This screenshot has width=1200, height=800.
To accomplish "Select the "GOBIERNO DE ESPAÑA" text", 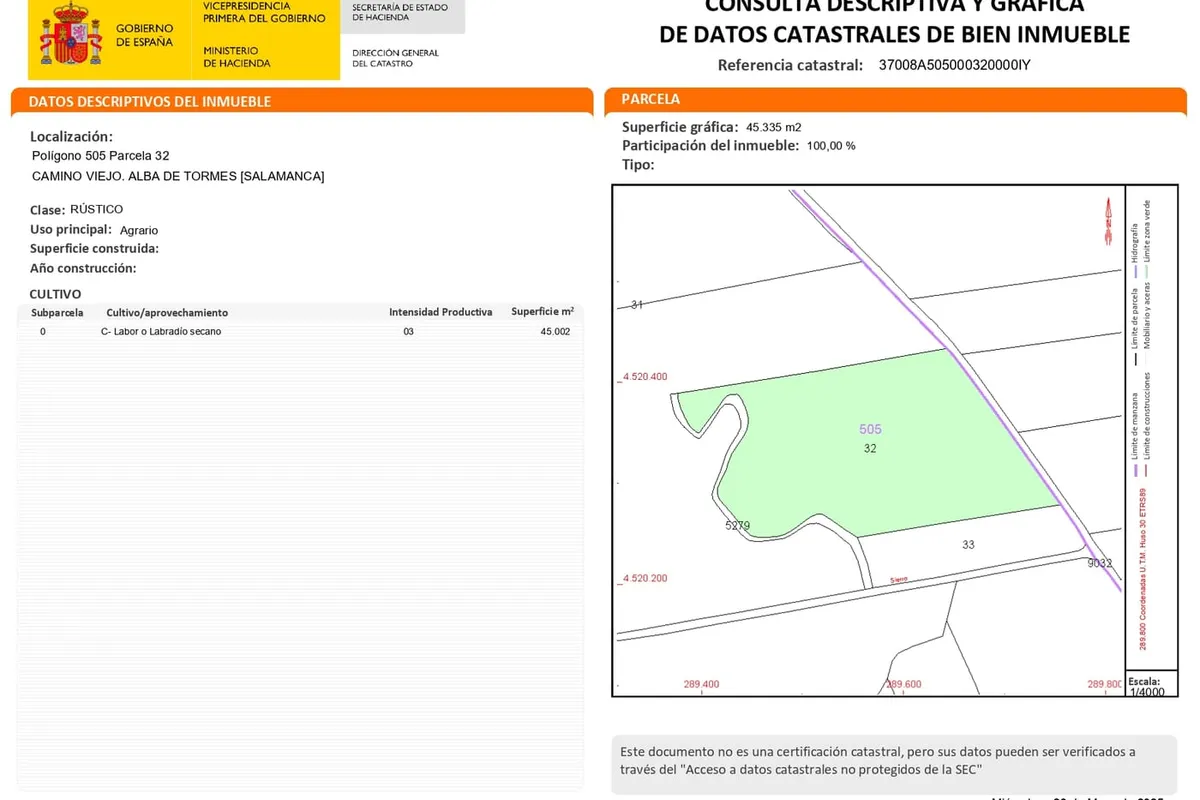I will (144, 35).
